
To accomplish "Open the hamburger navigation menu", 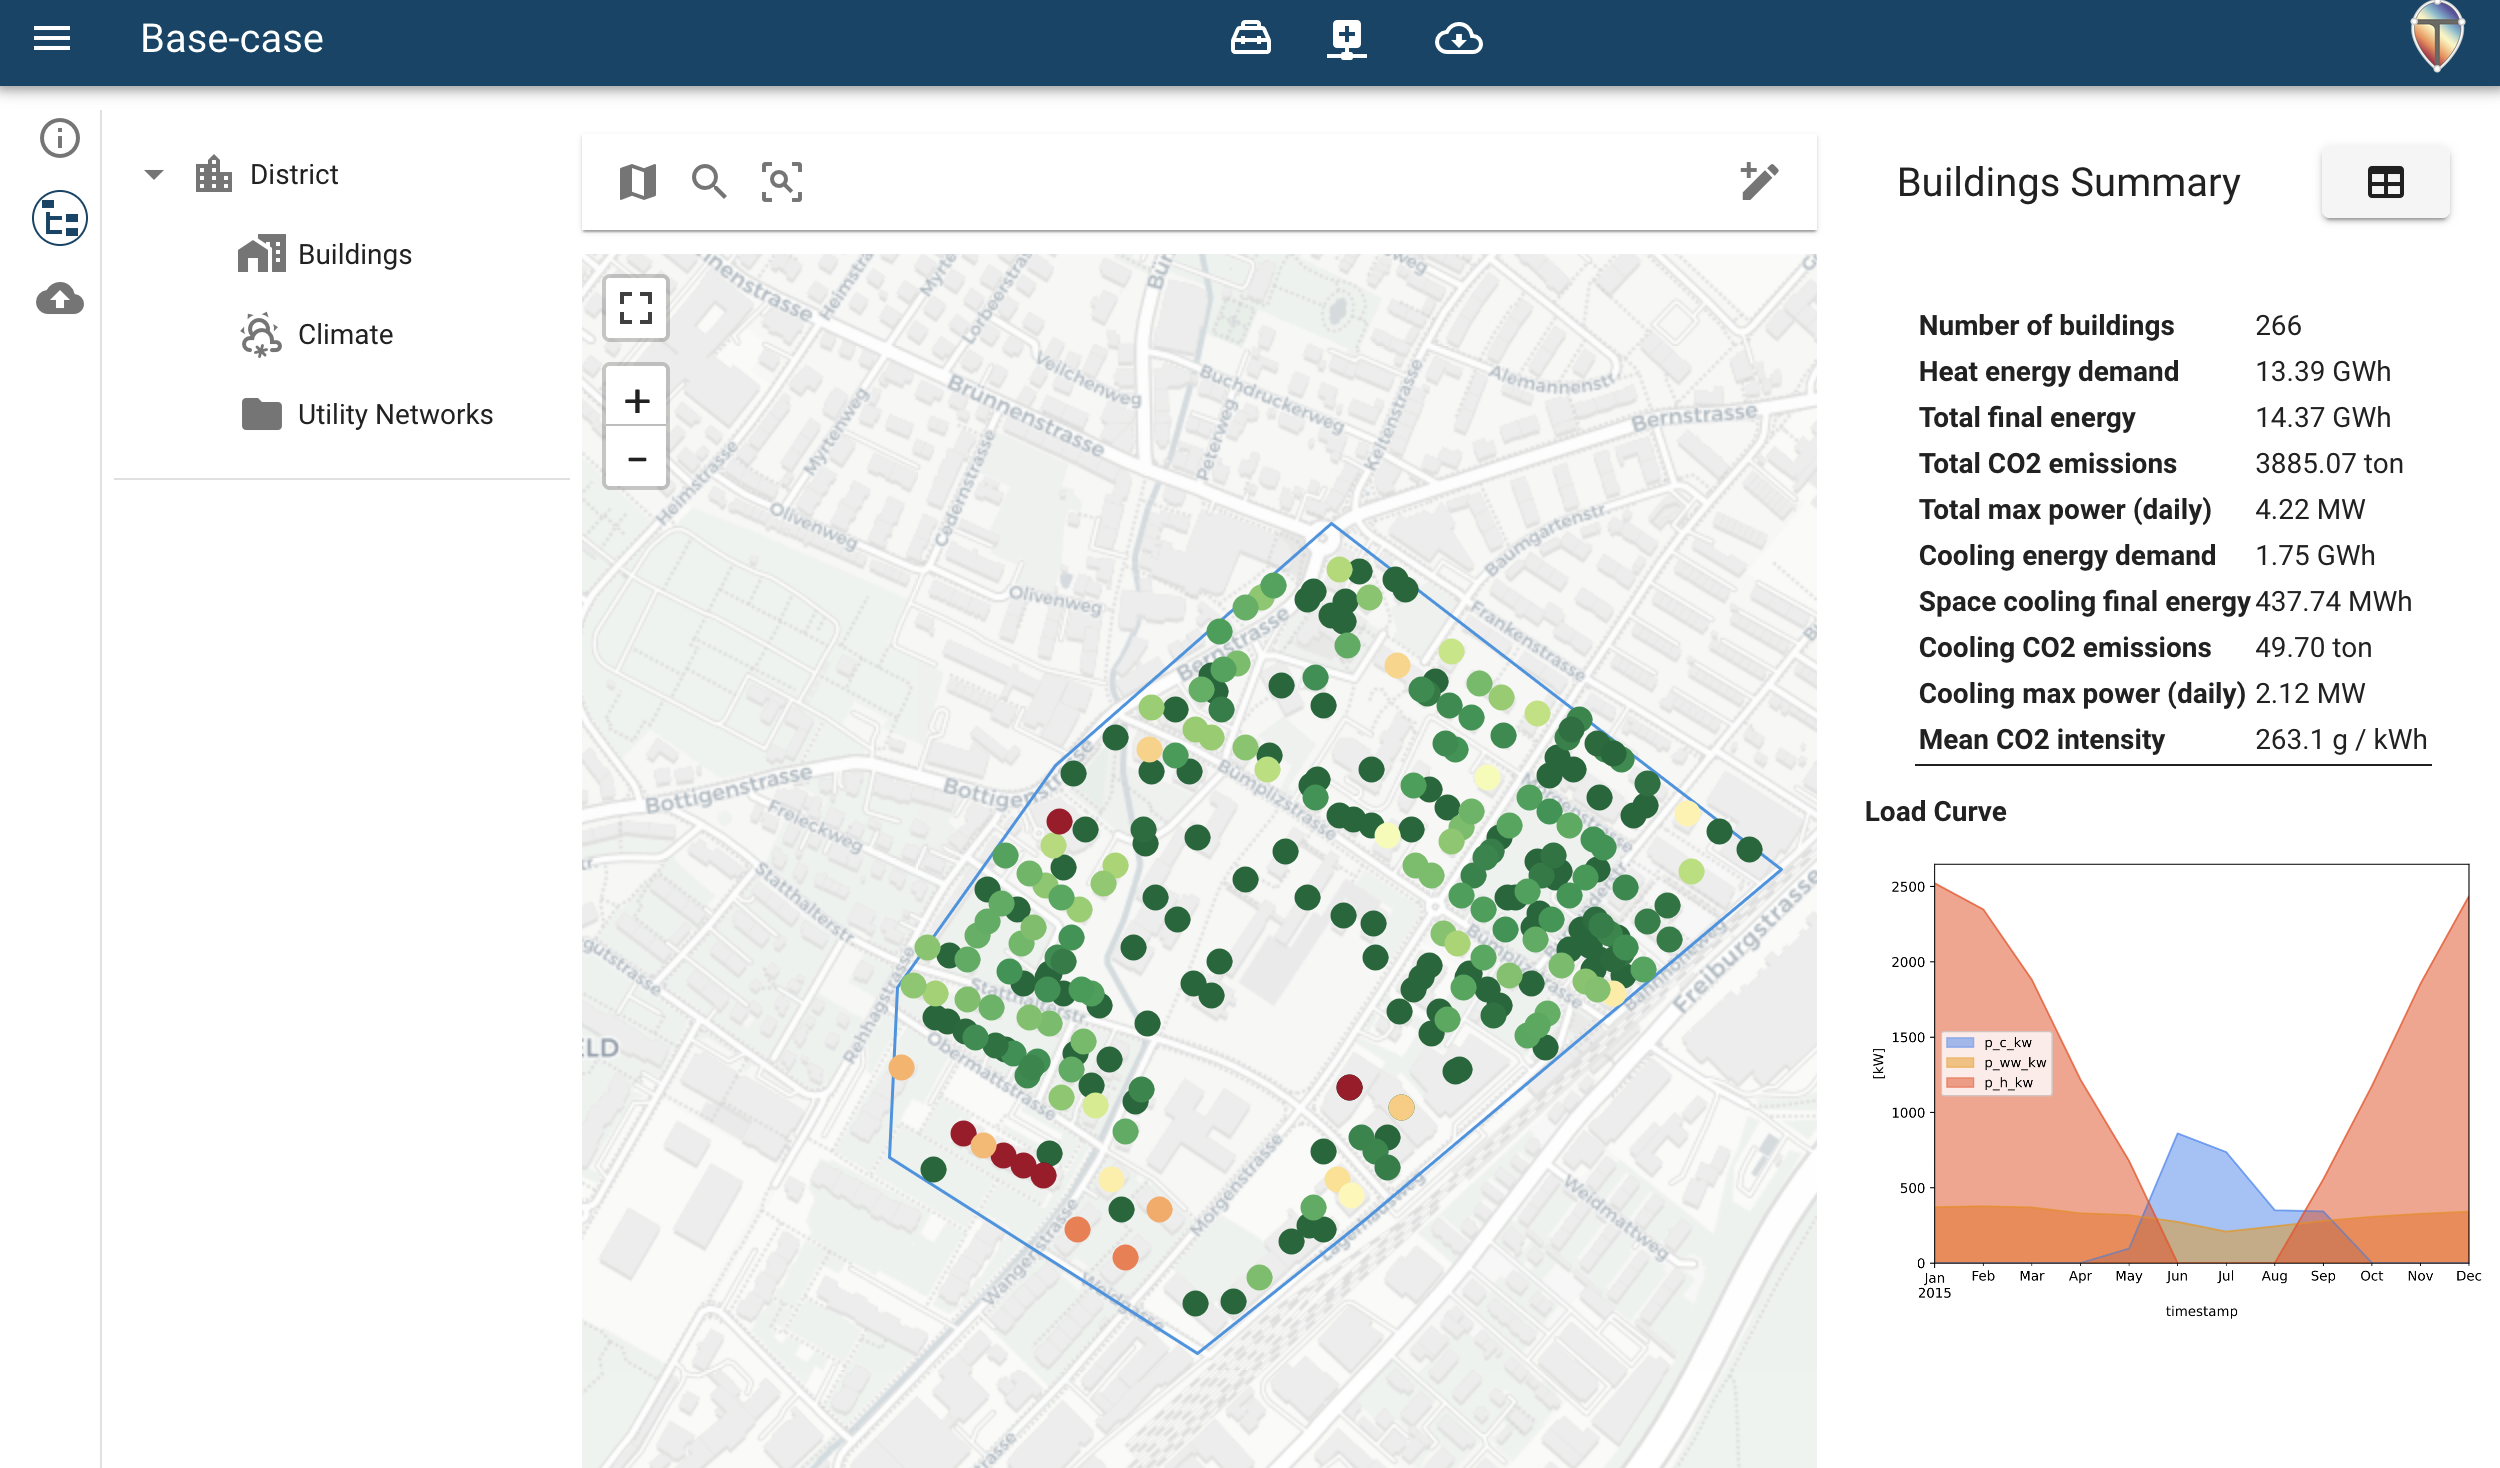I will [52, 39].
